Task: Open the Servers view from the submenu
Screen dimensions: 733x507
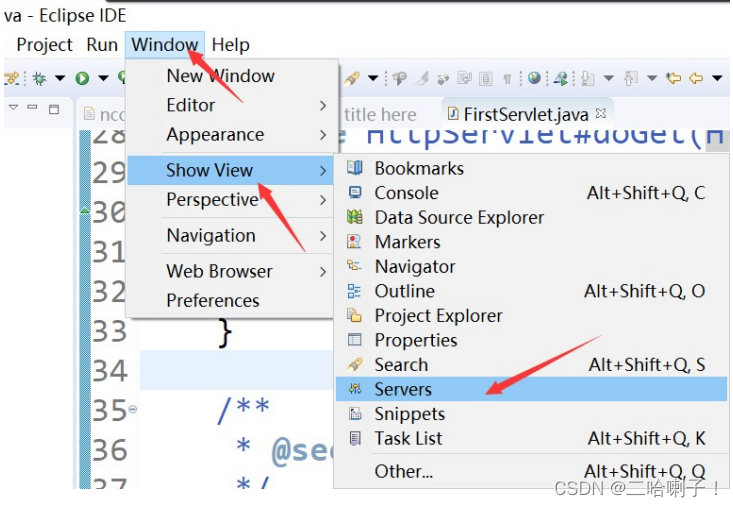Action: tap(531, 389)
